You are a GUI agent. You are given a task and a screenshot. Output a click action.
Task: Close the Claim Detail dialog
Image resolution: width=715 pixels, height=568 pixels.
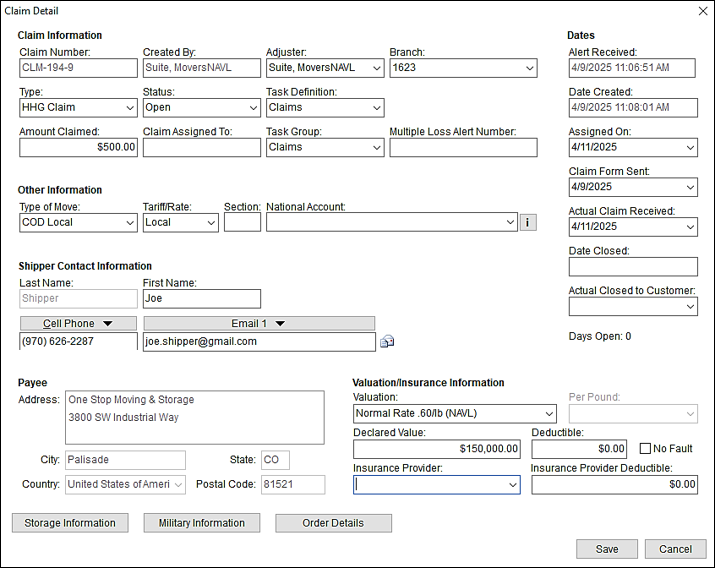(x=701, y=10)
